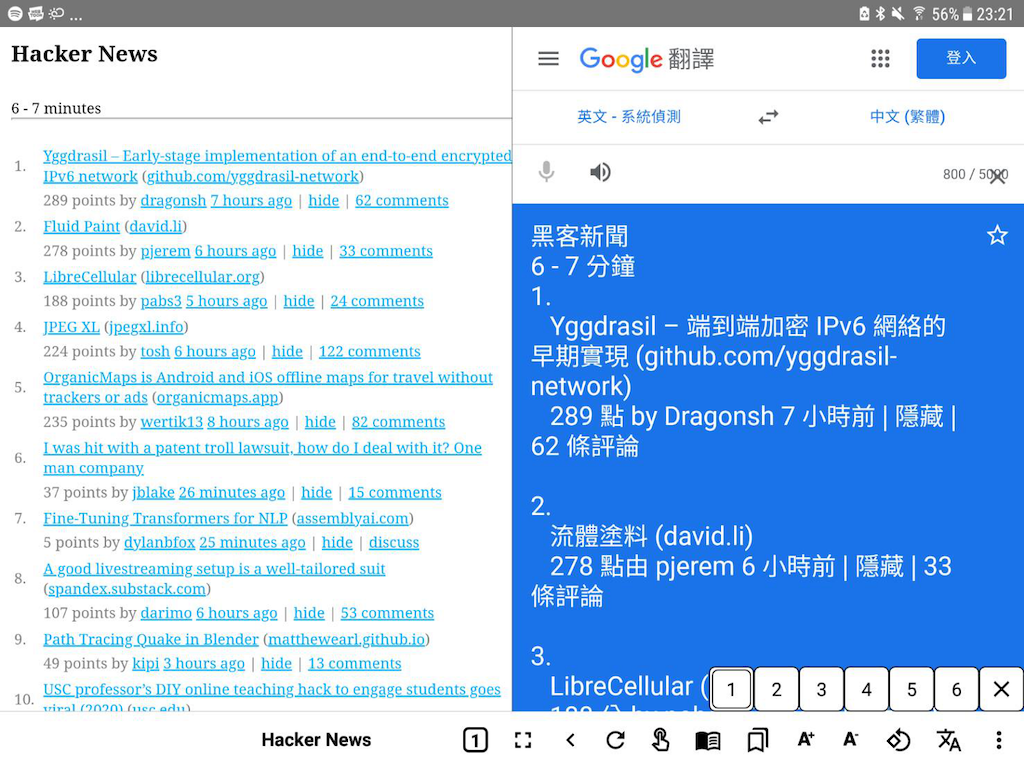This screenshot has height=768, width=1024.
Task: Open Path Tracing Quake in Blender
Action: pos(151,639)
